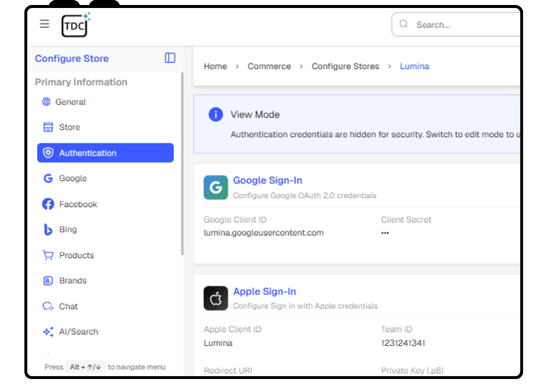Click the AI/Search sparkle icon

point(48,332)
